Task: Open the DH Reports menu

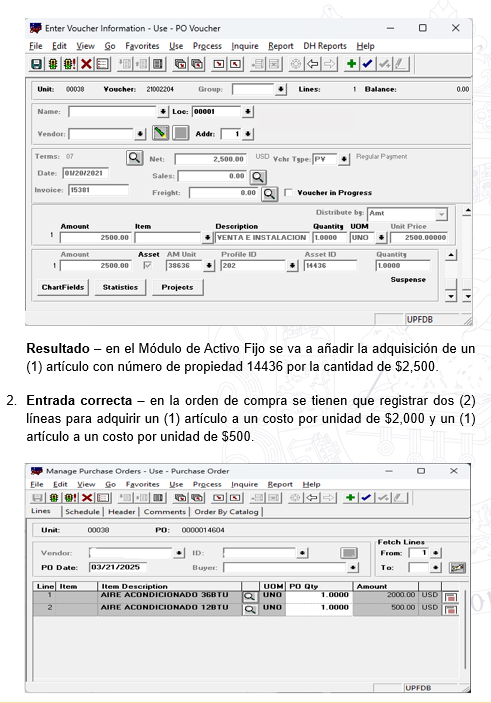Action: 325,46
